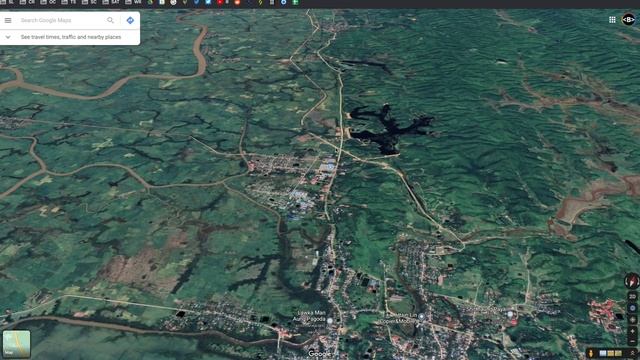Click the red YouTube bookmark icon

(220, 2)
